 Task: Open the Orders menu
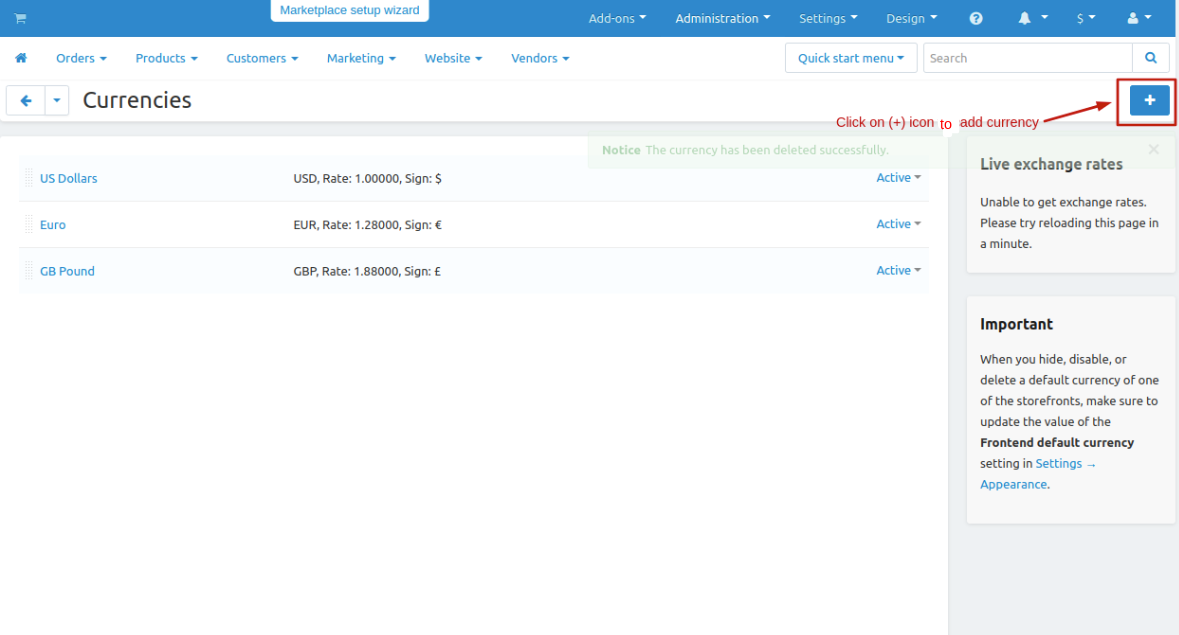pos(81,58)
